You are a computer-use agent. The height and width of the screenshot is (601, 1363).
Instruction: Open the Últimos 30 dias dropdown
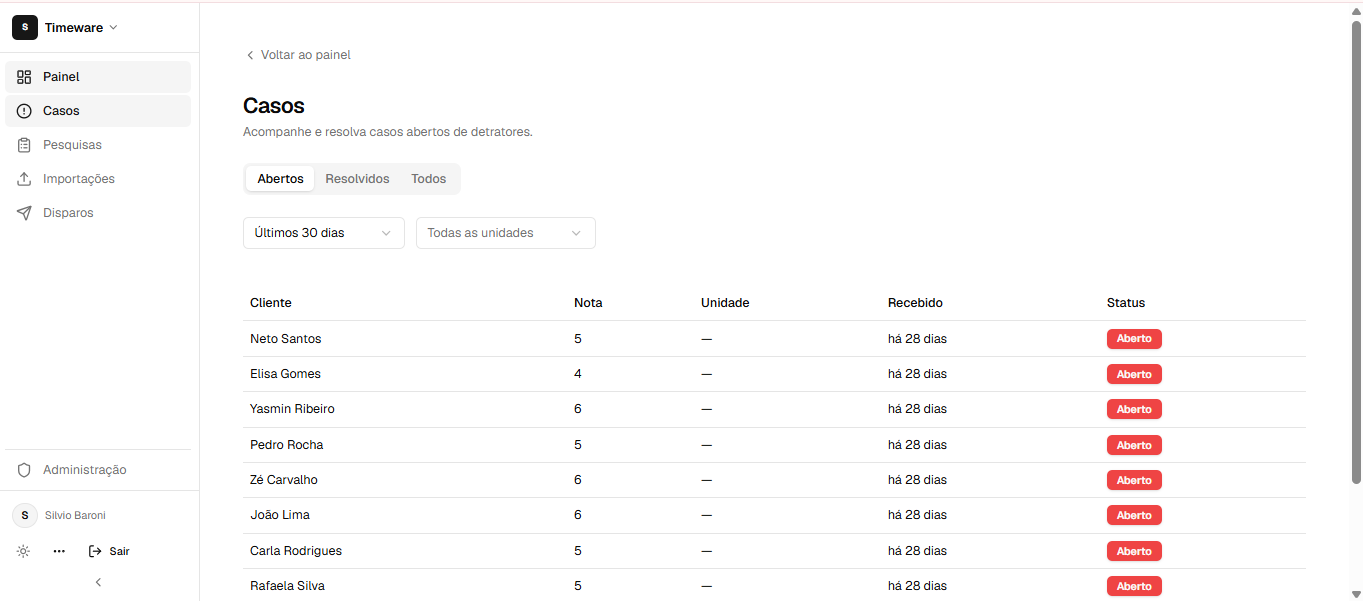[324, 233]
